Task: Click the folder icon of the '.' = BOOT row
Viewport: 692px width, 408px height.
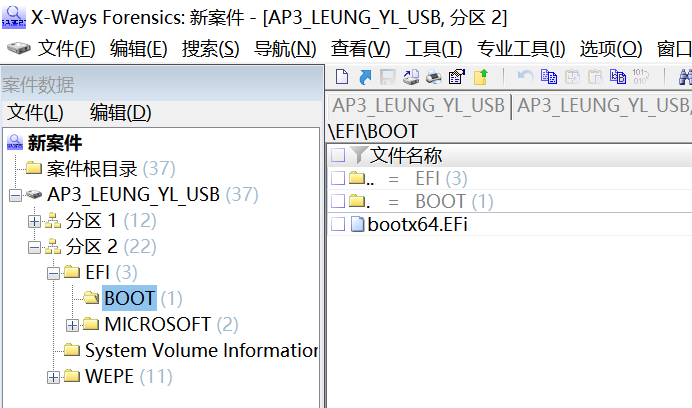Action: pos(357,201)
